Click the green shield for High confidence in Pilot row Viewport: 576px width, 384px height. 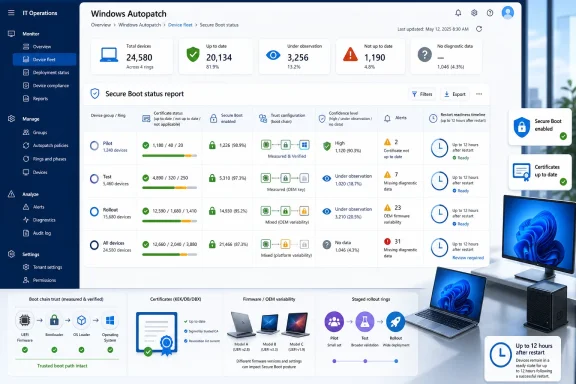tap(327, 146)
